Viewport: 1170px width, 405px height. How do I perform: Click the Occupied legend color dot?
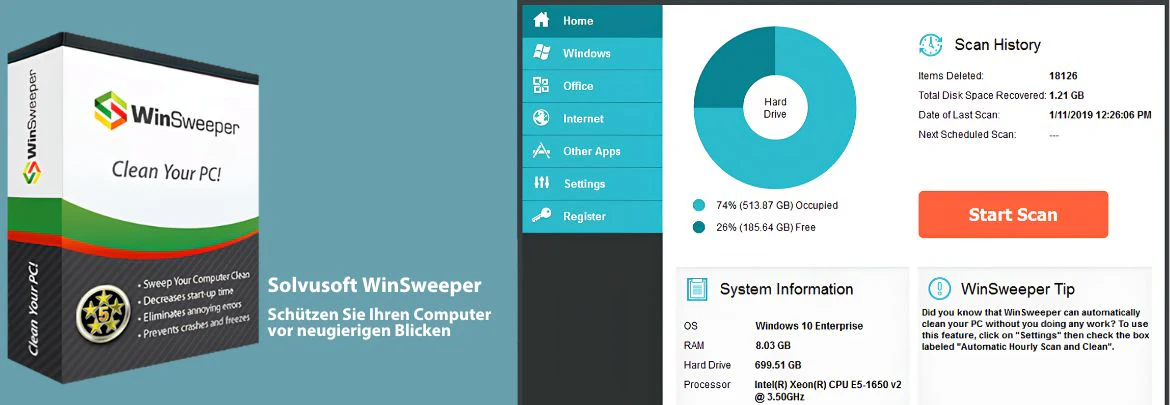[699, 205]
